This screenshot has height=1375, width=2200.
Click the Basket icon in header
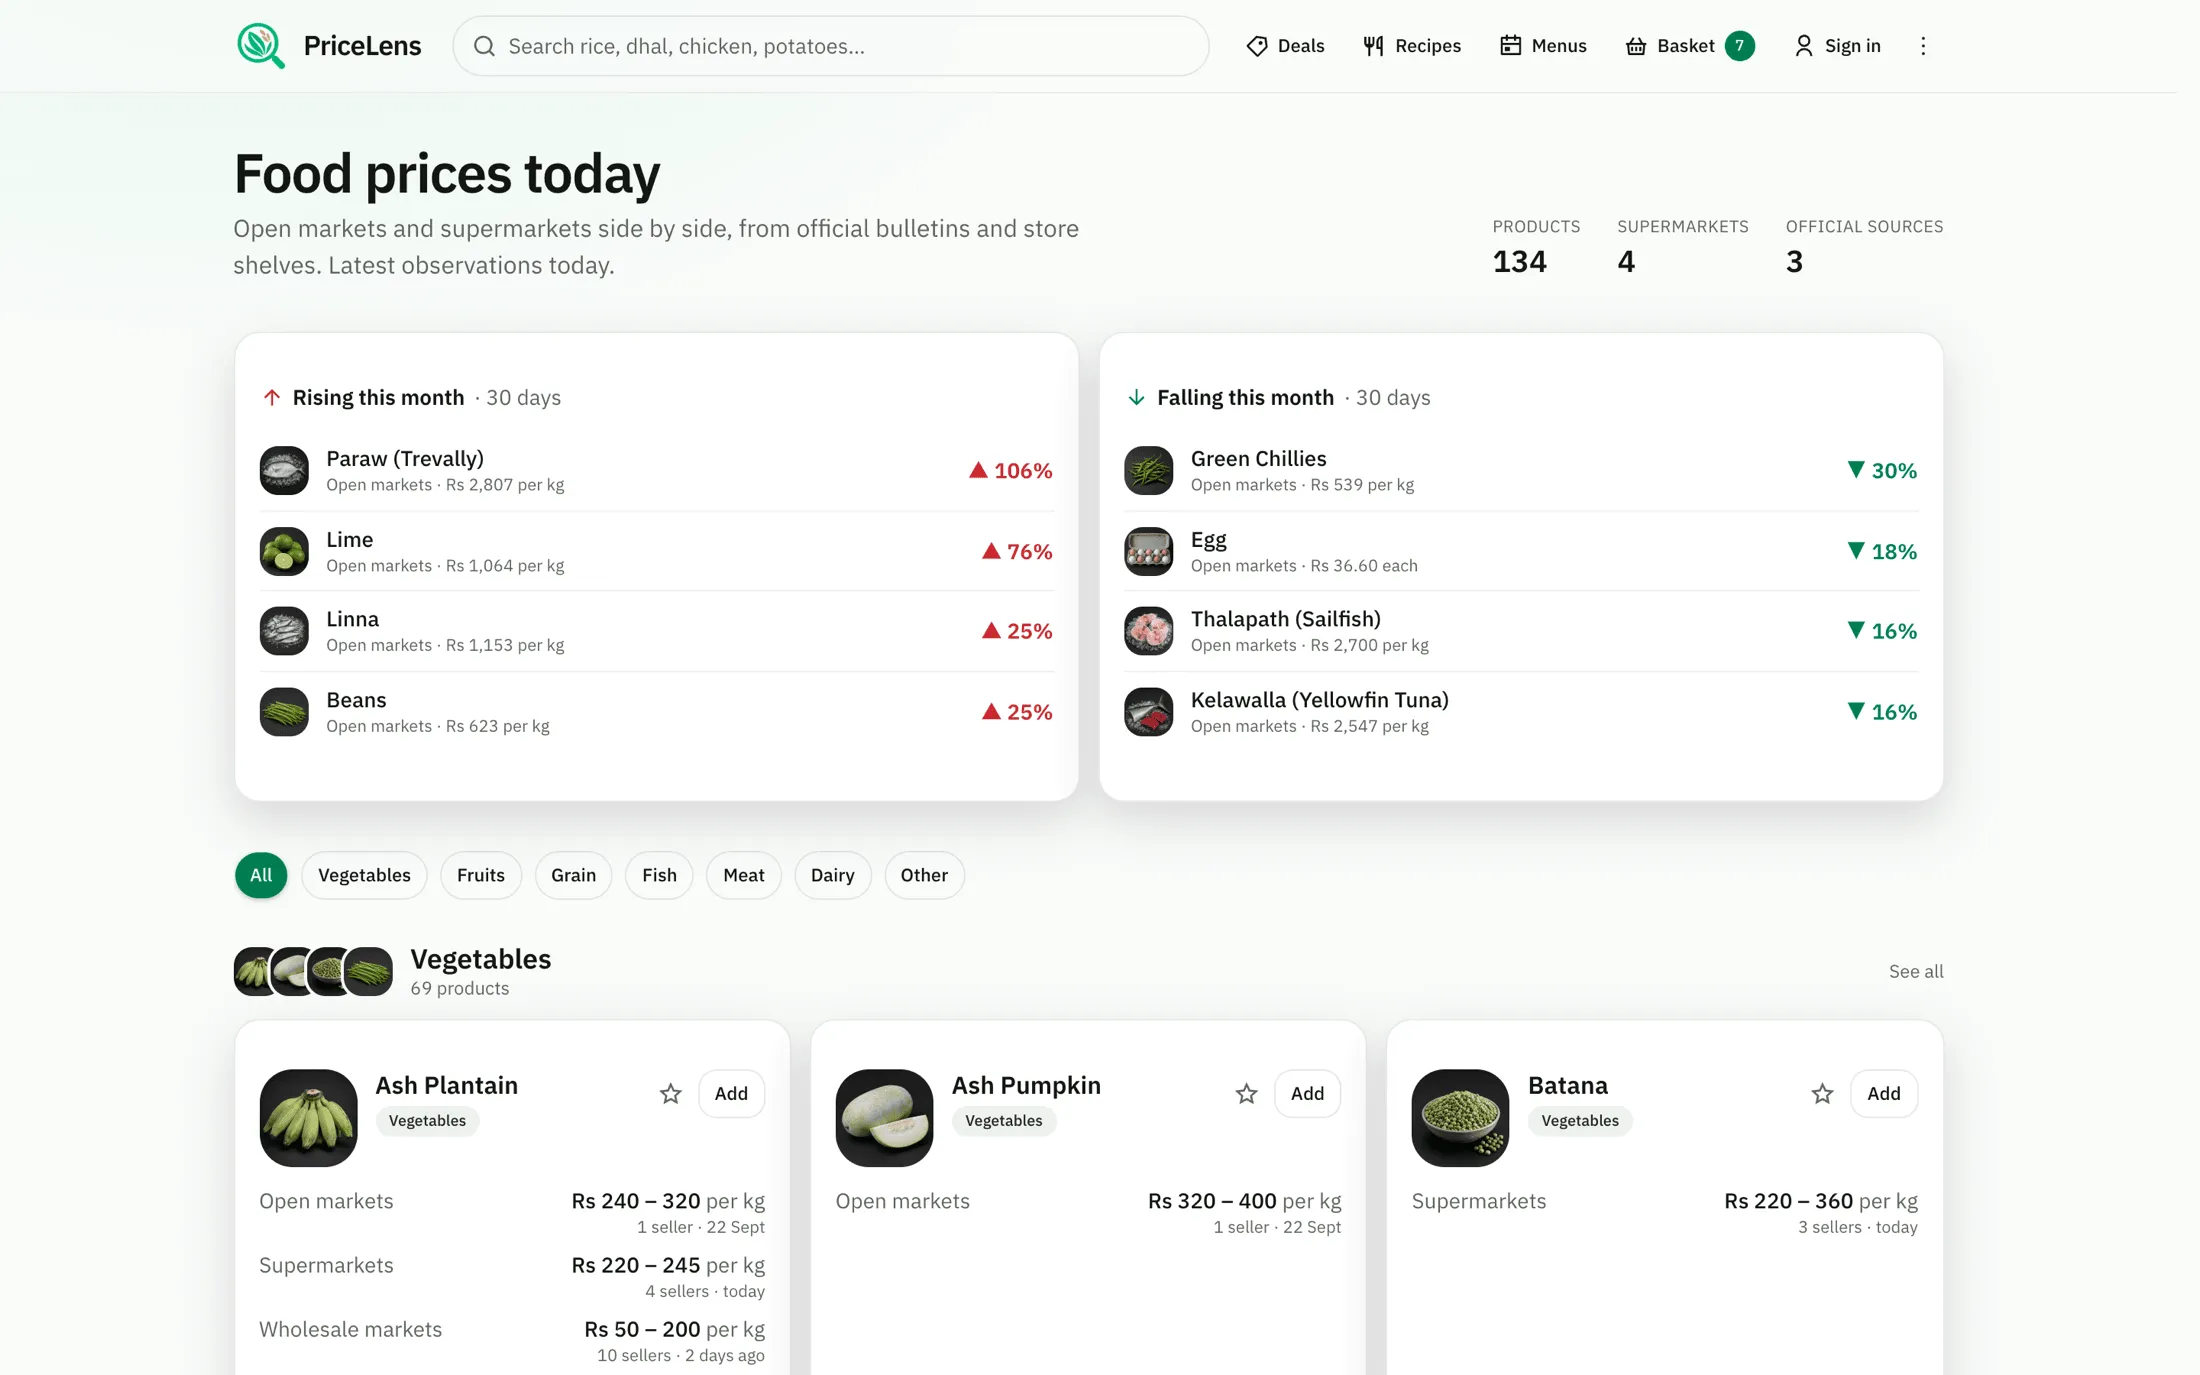(1636, 46)
